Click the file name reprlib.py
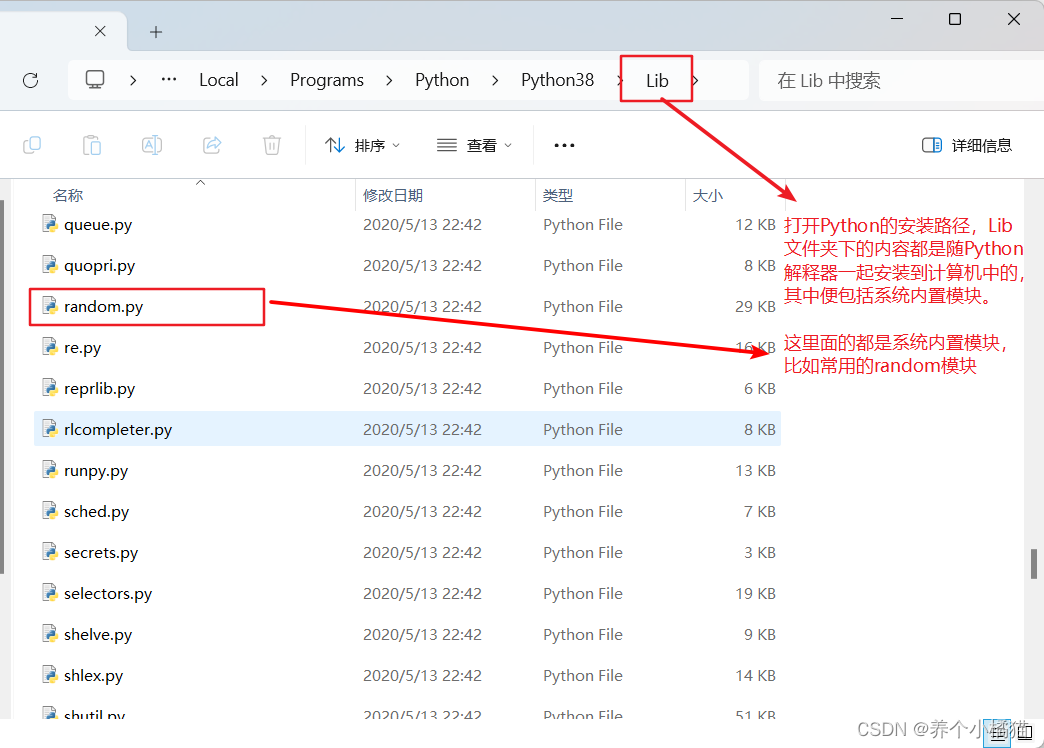 click(x=99, y=389)
